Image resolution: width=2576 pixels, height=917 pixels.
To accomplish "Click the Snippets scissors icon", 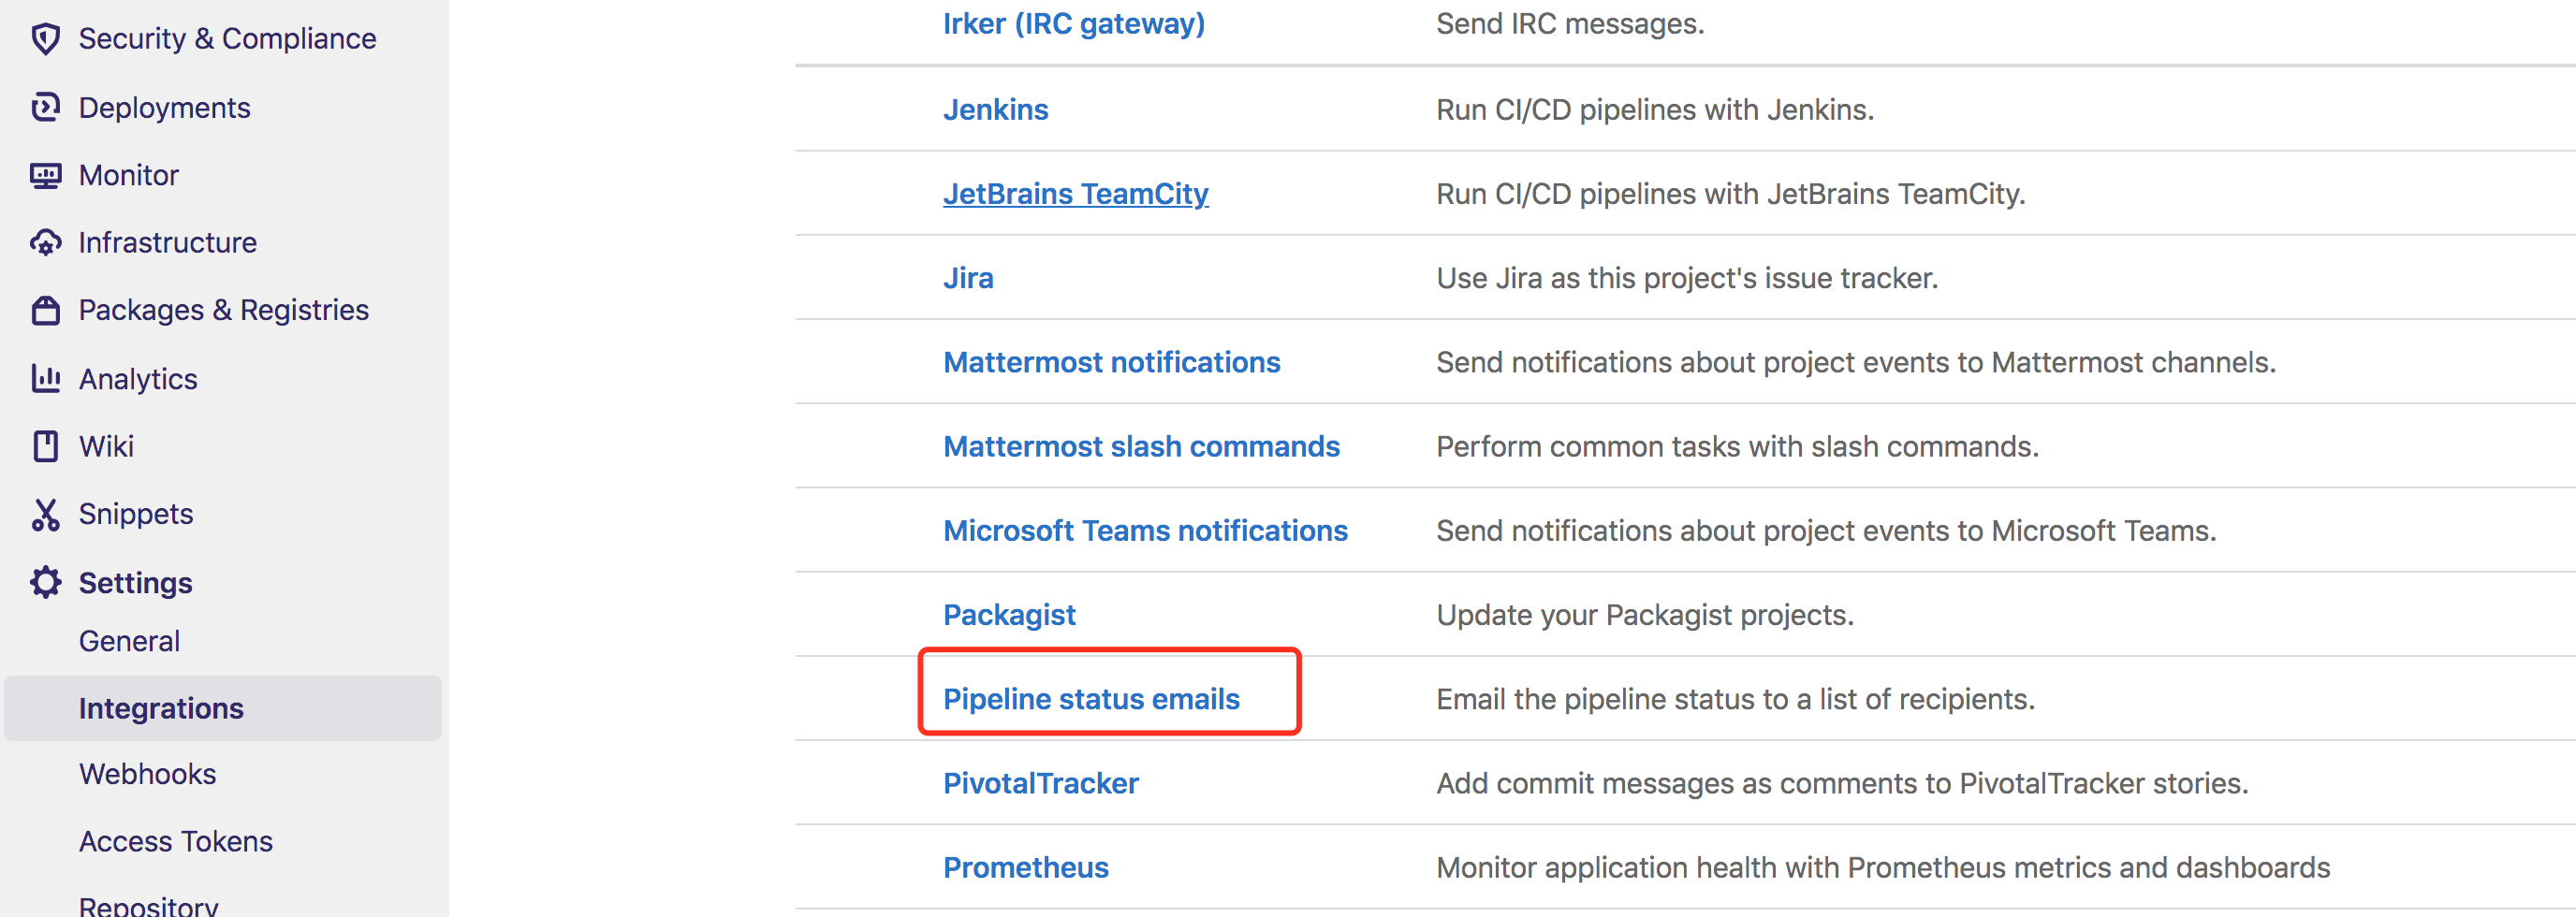I will click(x=45, y=514).
